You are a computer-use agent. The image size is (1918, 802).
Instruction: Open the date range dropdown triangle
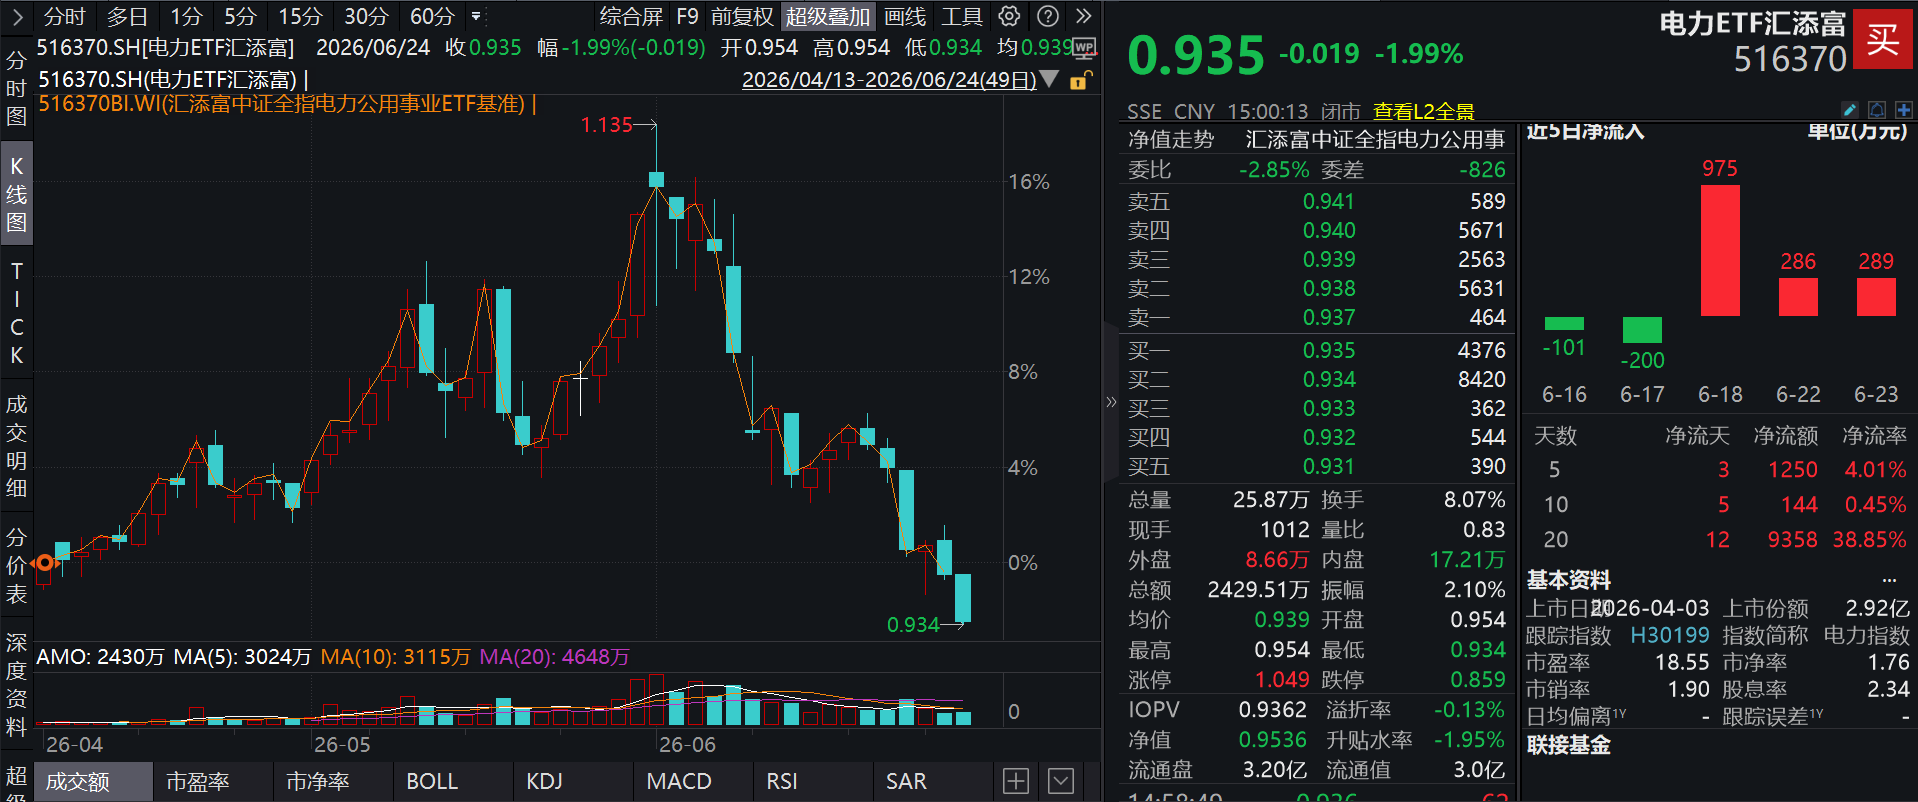pos(1049,79)
